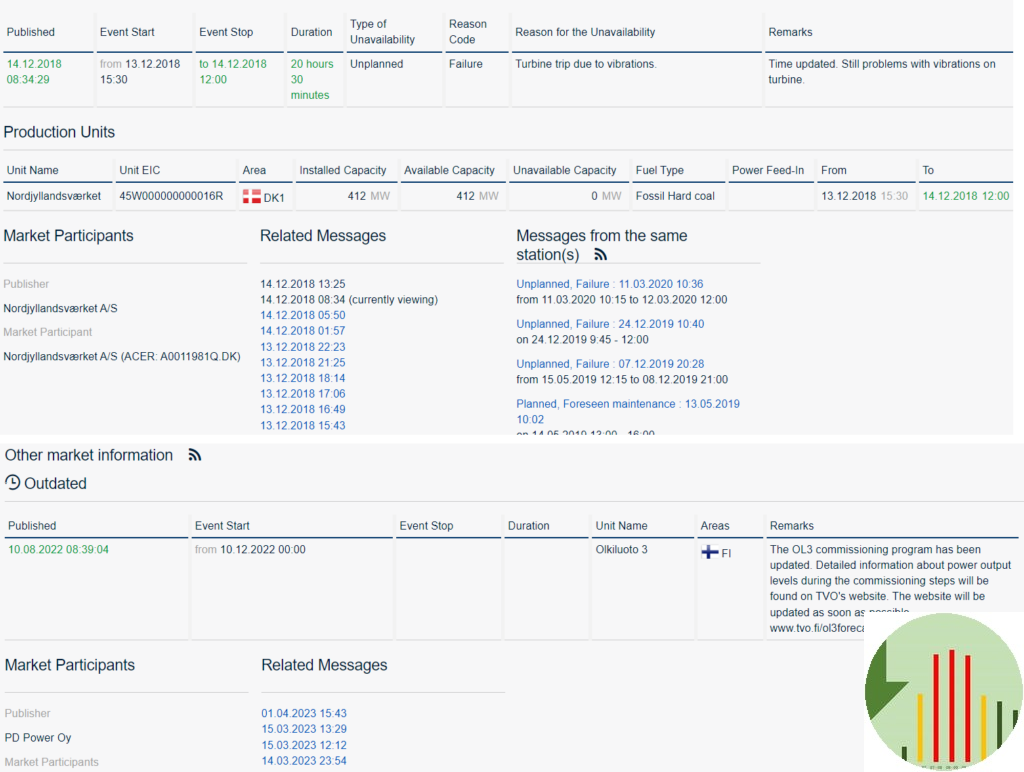Image resolution: width=1024 pixels, height=772 pixels.
Task: Click the bar chart logo
Action: coord(943,692)
